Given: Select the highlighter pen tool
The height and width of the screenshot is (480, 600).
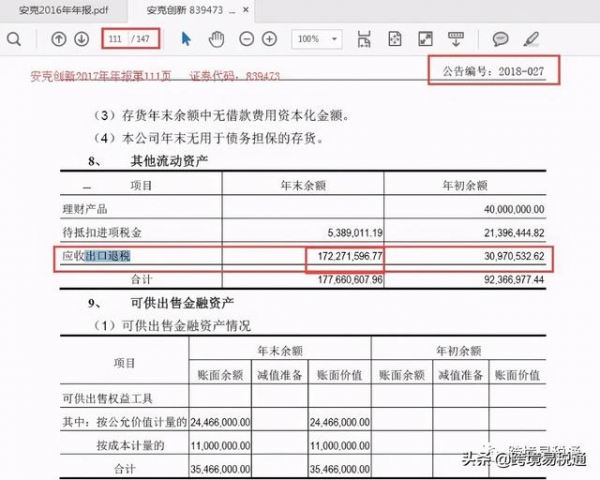Looking at the screenshot, I should 531,39.
